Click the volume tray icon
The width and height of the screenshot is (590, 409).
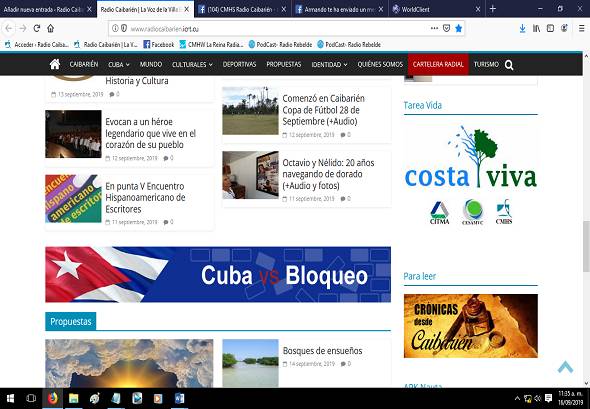538,398
